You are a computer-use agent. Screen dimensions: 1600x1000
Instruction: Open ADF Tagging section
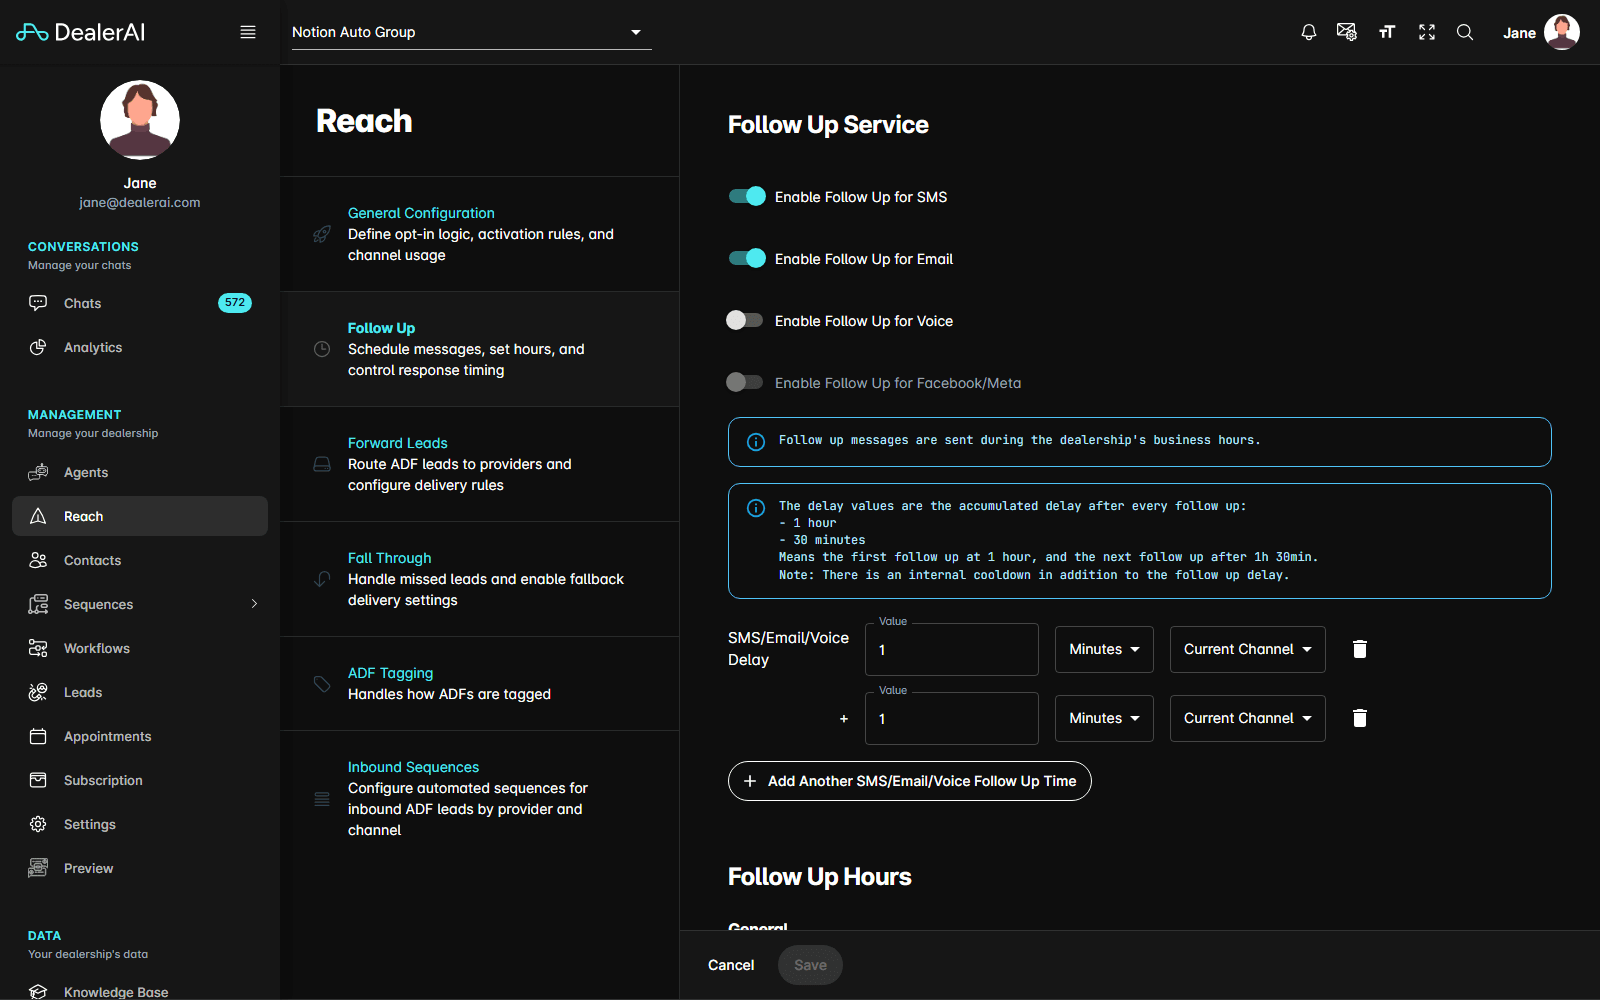click(x=480, y=684)
